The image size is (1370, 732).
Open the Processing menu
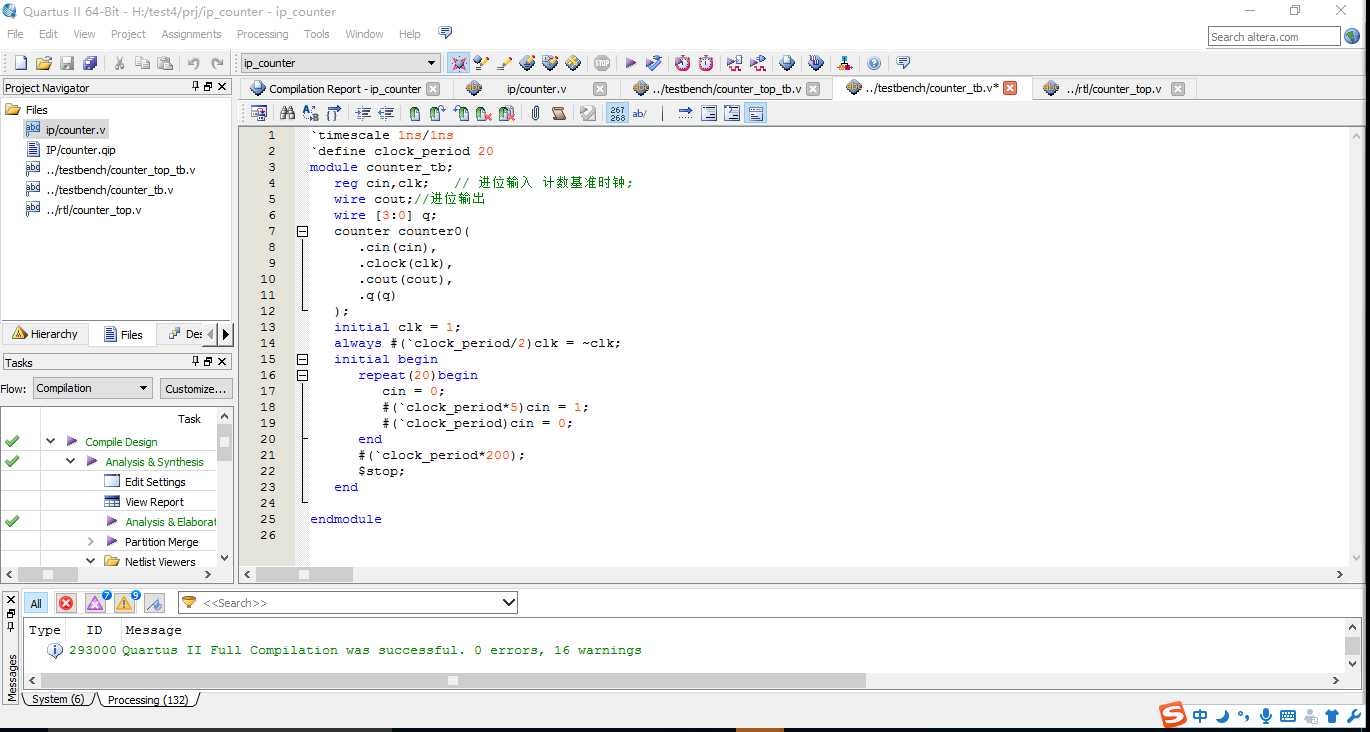pyautogui.click(x=262, y=34)
